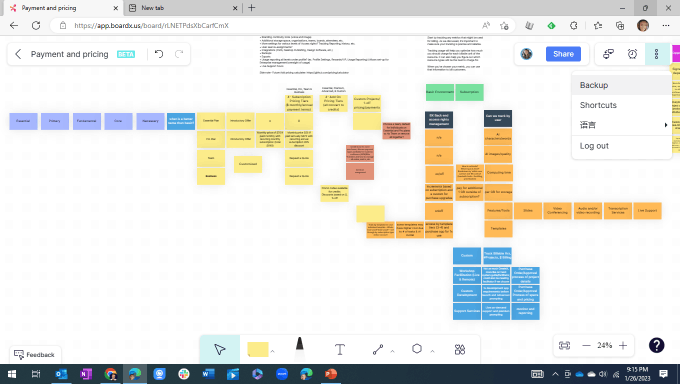Open PowerPoint from the taskbar
Image resolution: width=680 pixels, height=384 pixels.
coord(330,374)
